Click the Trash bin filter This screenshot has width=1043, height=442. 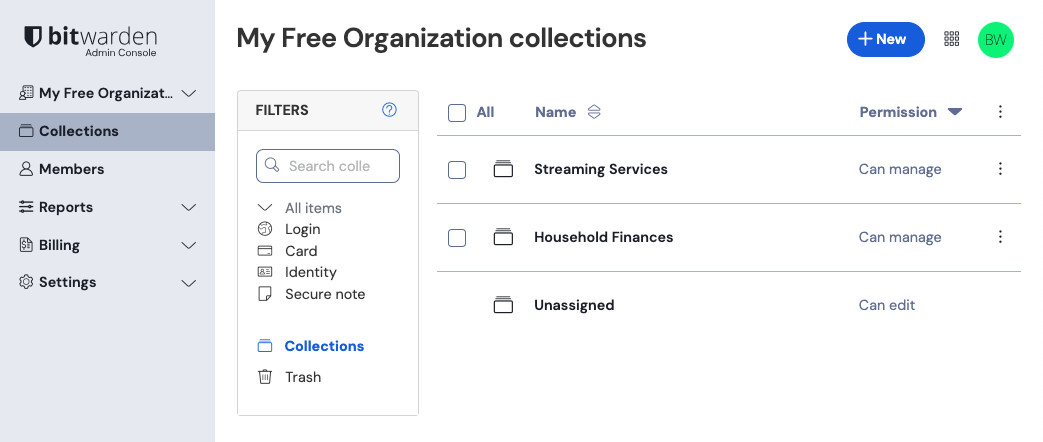pyautogui.click(x=302, y=377)
